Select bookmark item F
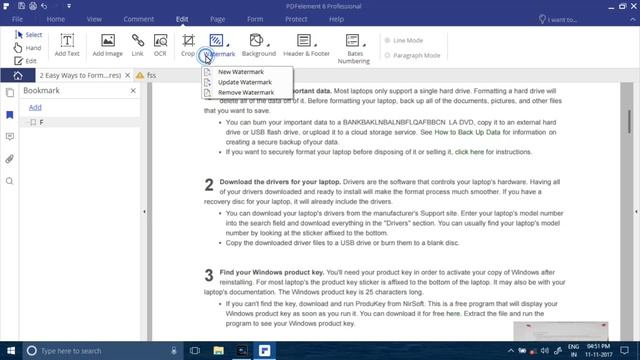Image resolution: width=640 pixels, height=360 pixels. [x=41, y=122]
